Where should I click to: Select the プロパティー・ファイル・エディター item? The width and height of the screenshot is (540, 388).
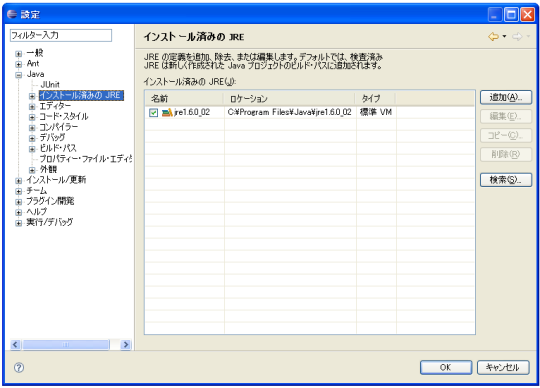[85, 159]
